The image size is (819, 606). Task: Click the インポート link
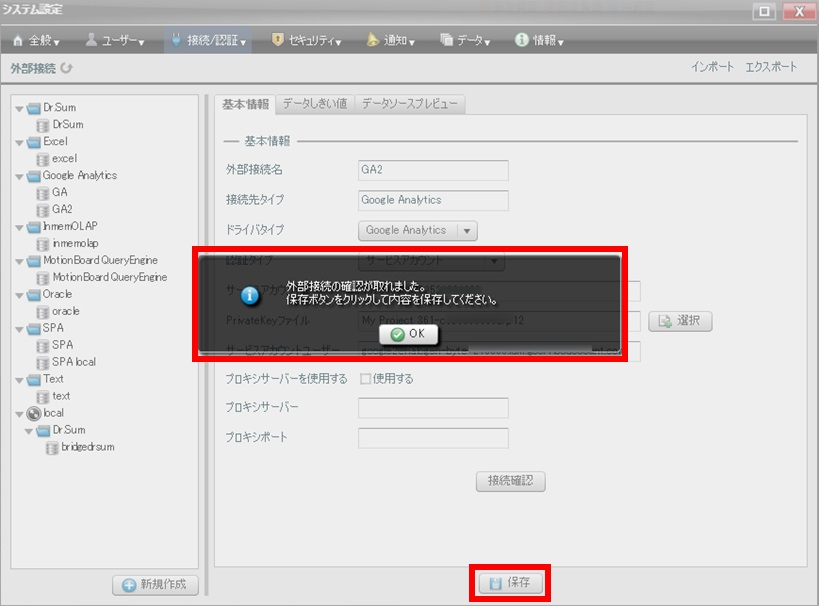pyautogui.click(x=712, y=67)
